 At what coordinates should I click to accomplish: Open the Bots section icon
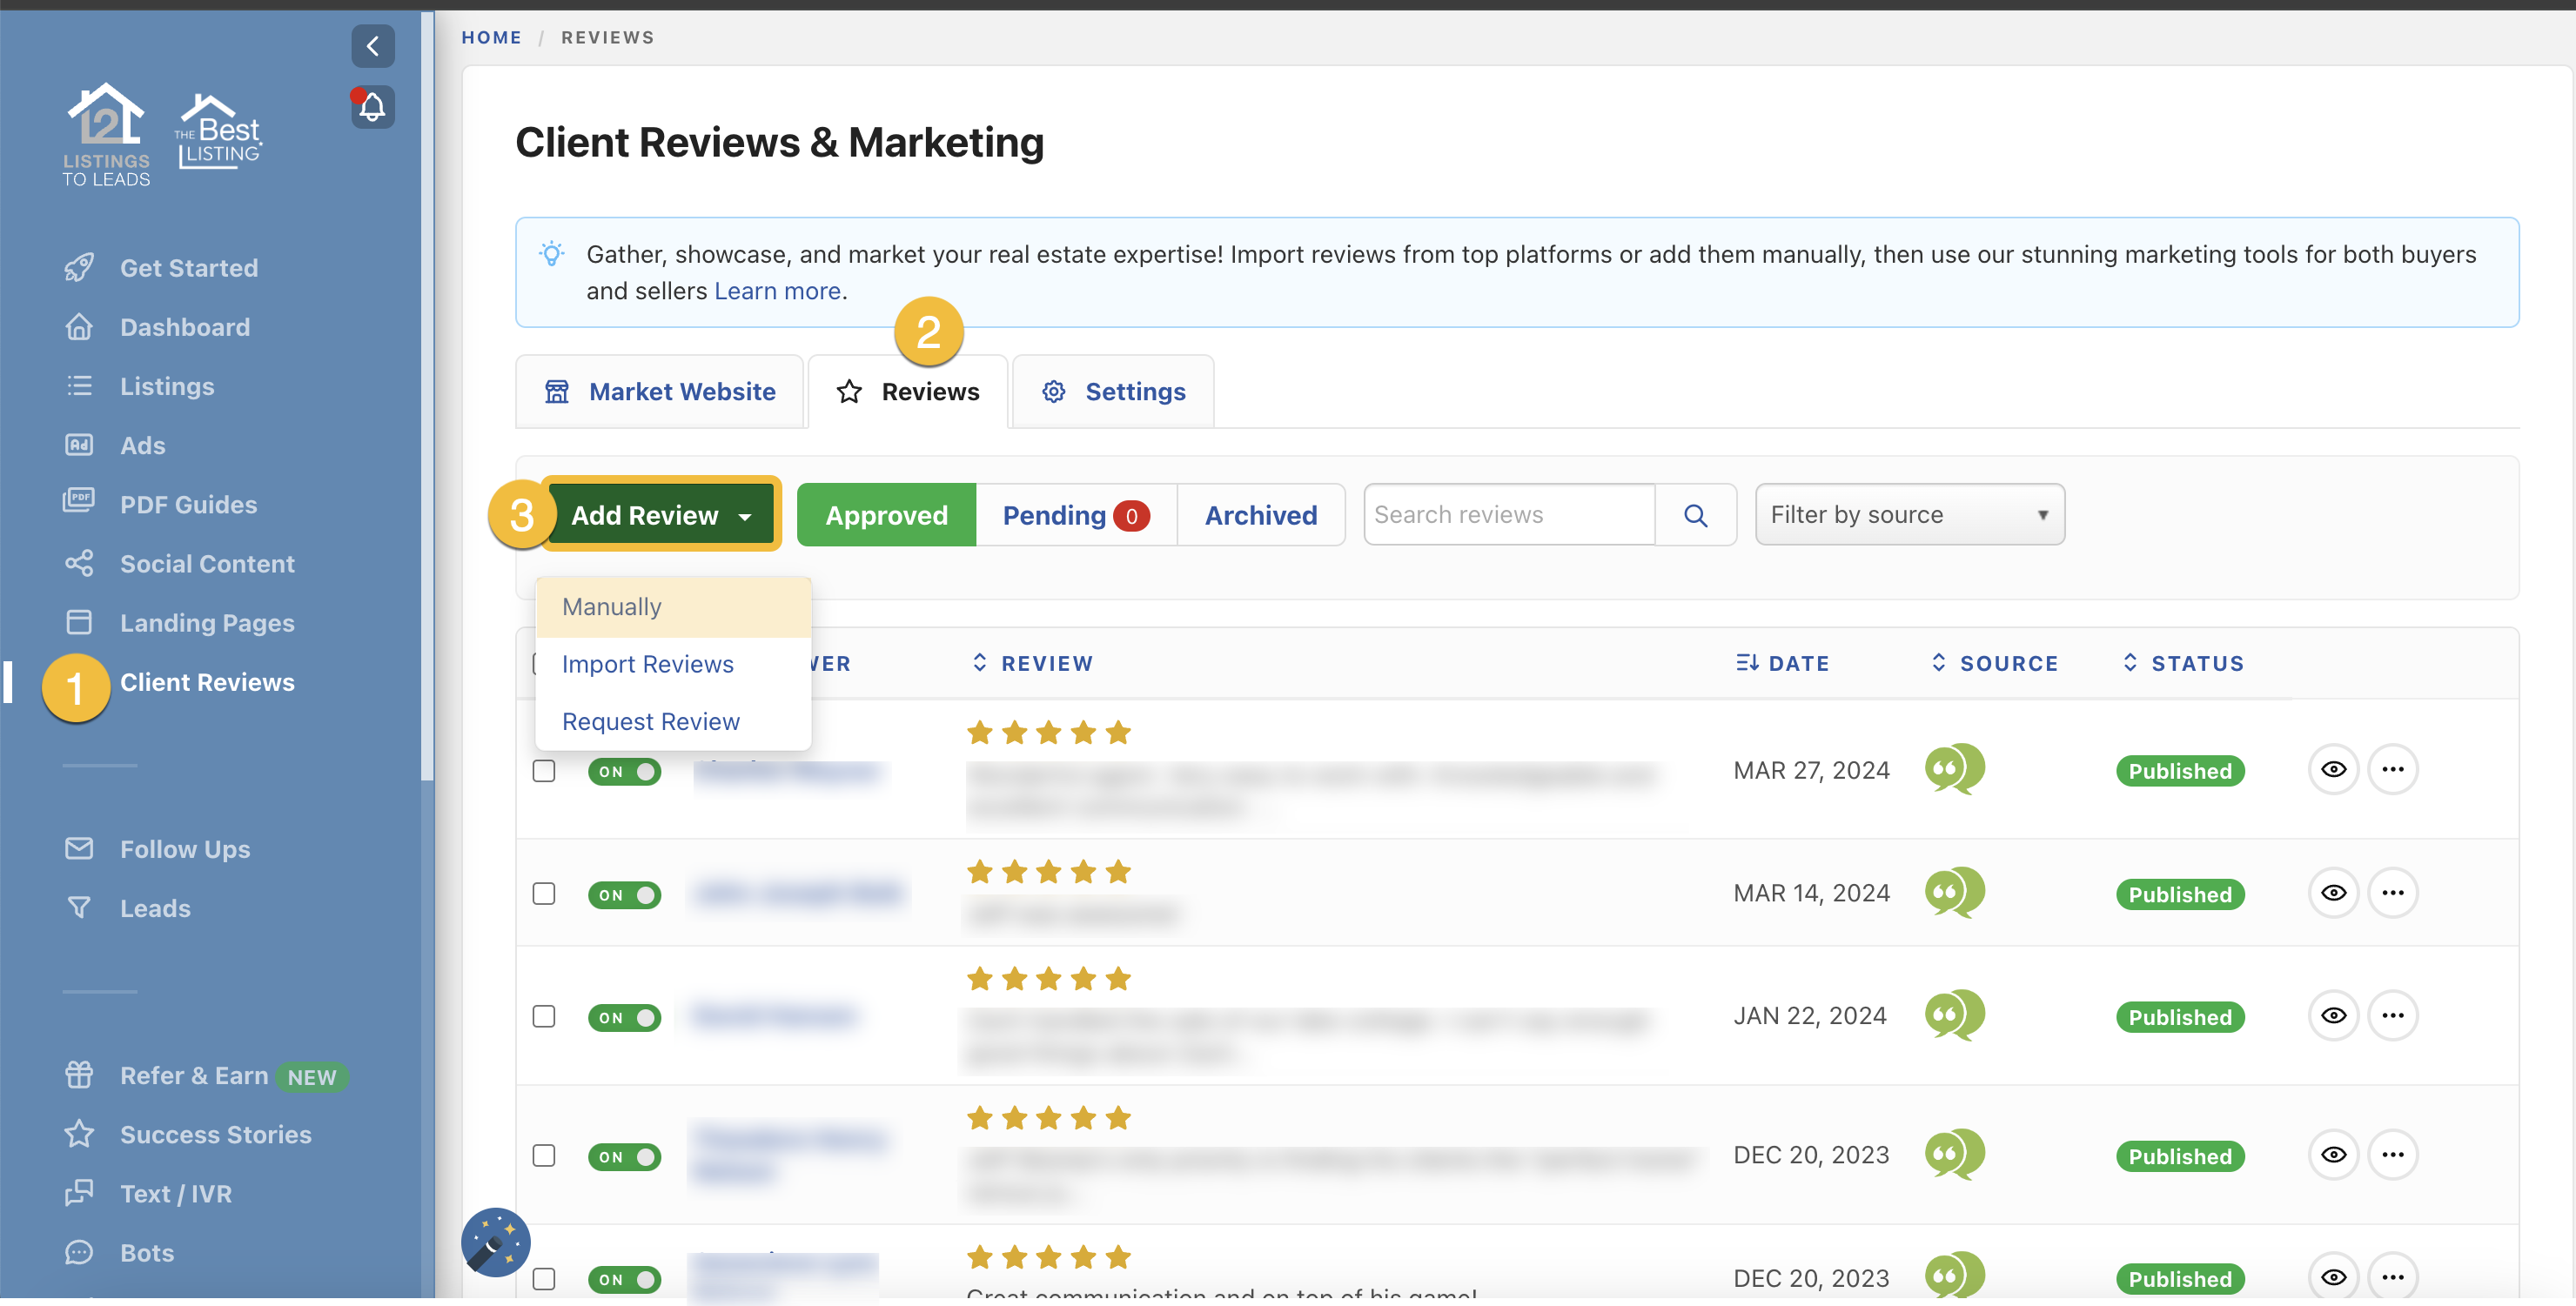click(80, 1252)
